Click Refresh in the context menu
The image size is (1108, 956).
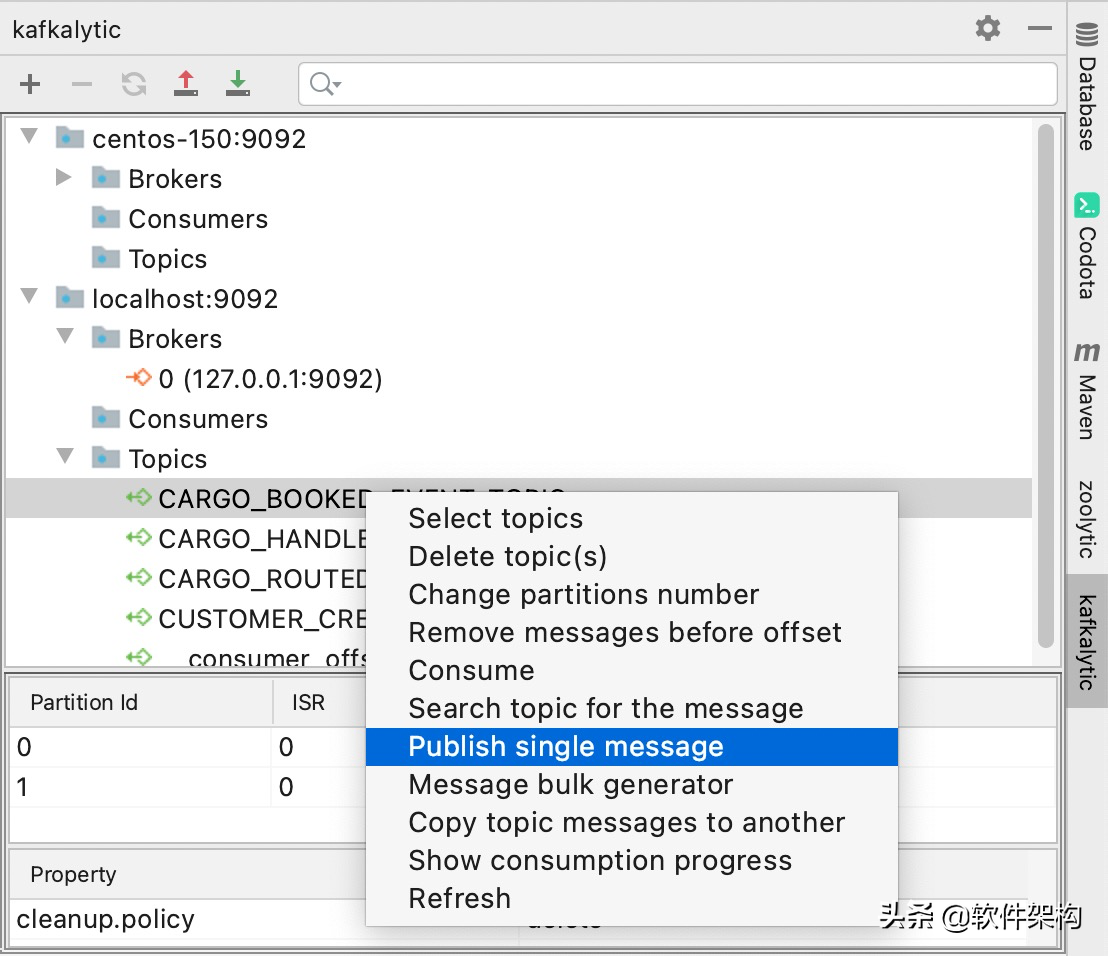[632, 899]
